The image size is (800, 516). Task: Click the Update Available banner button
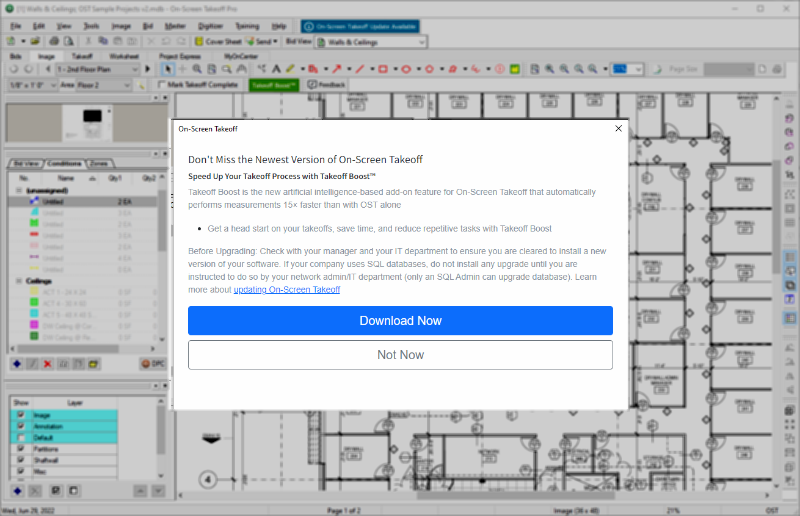[x=360, y=27]
